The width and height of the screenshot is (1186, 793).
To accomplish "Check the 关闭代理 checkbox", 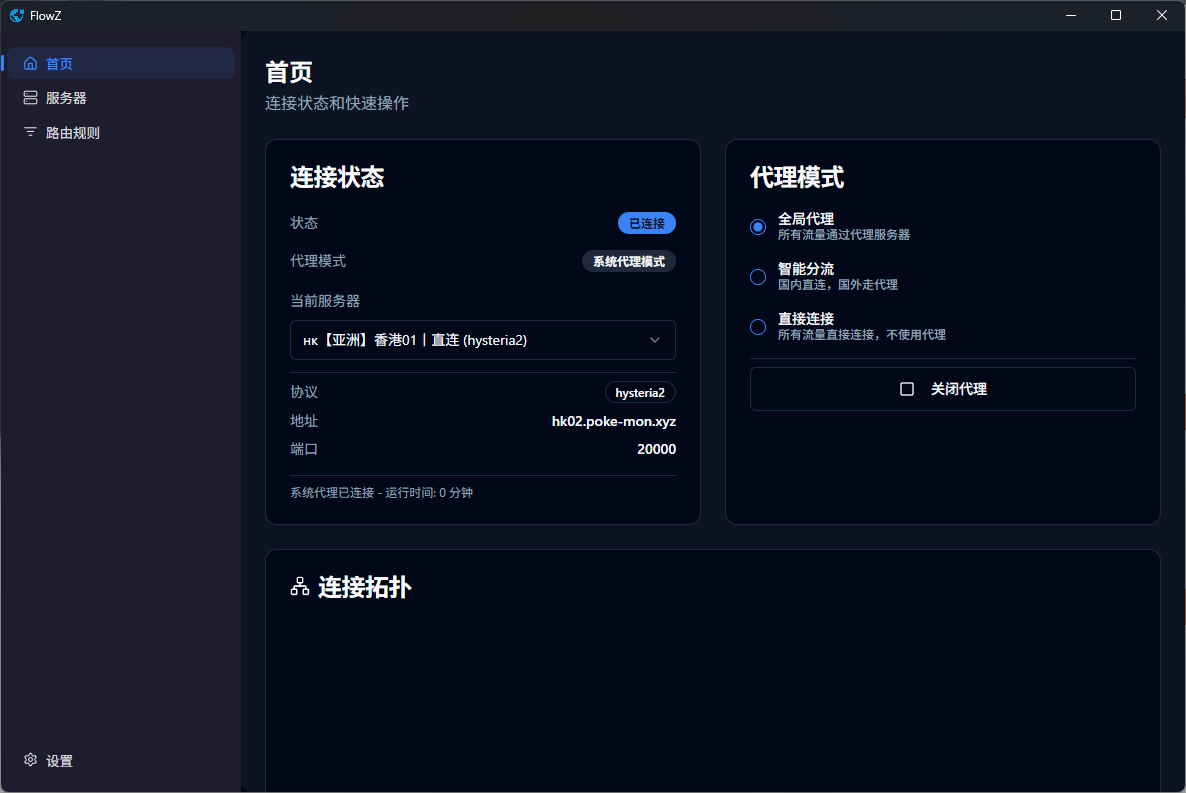I will click(x=909, y=389).
